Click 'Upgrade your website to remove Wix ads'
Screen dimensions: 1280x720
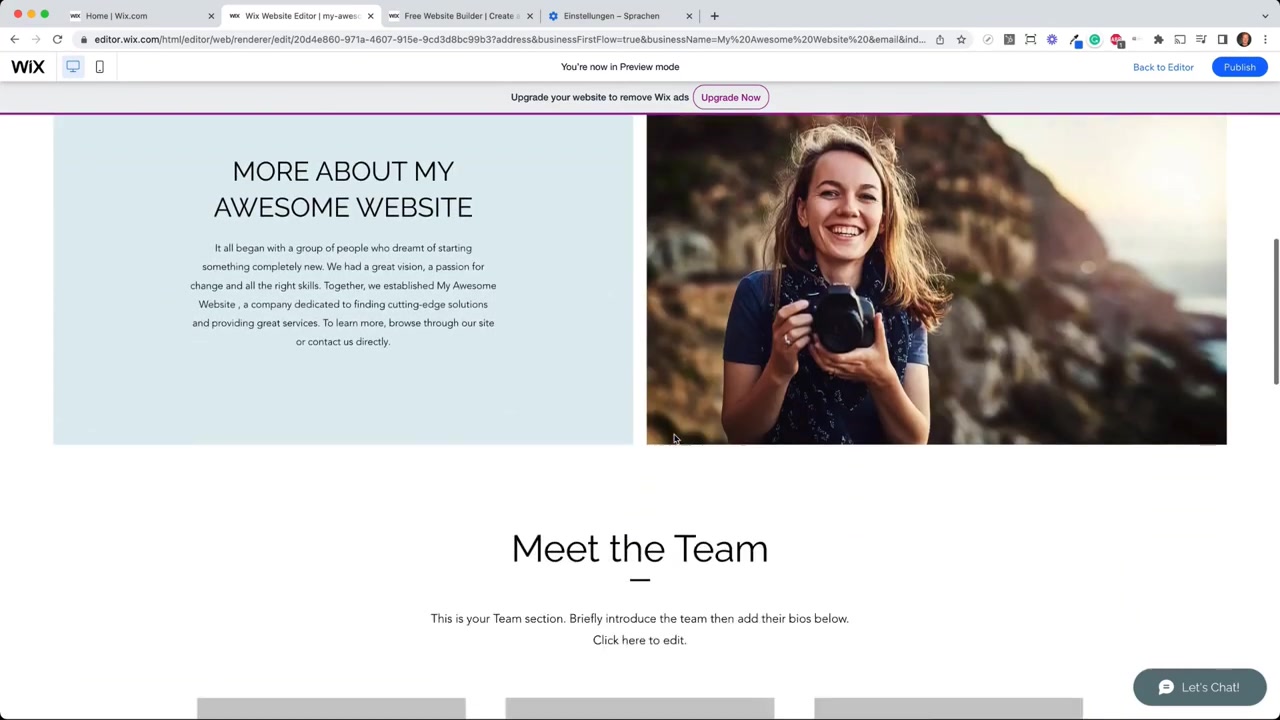tap(600, 97)
